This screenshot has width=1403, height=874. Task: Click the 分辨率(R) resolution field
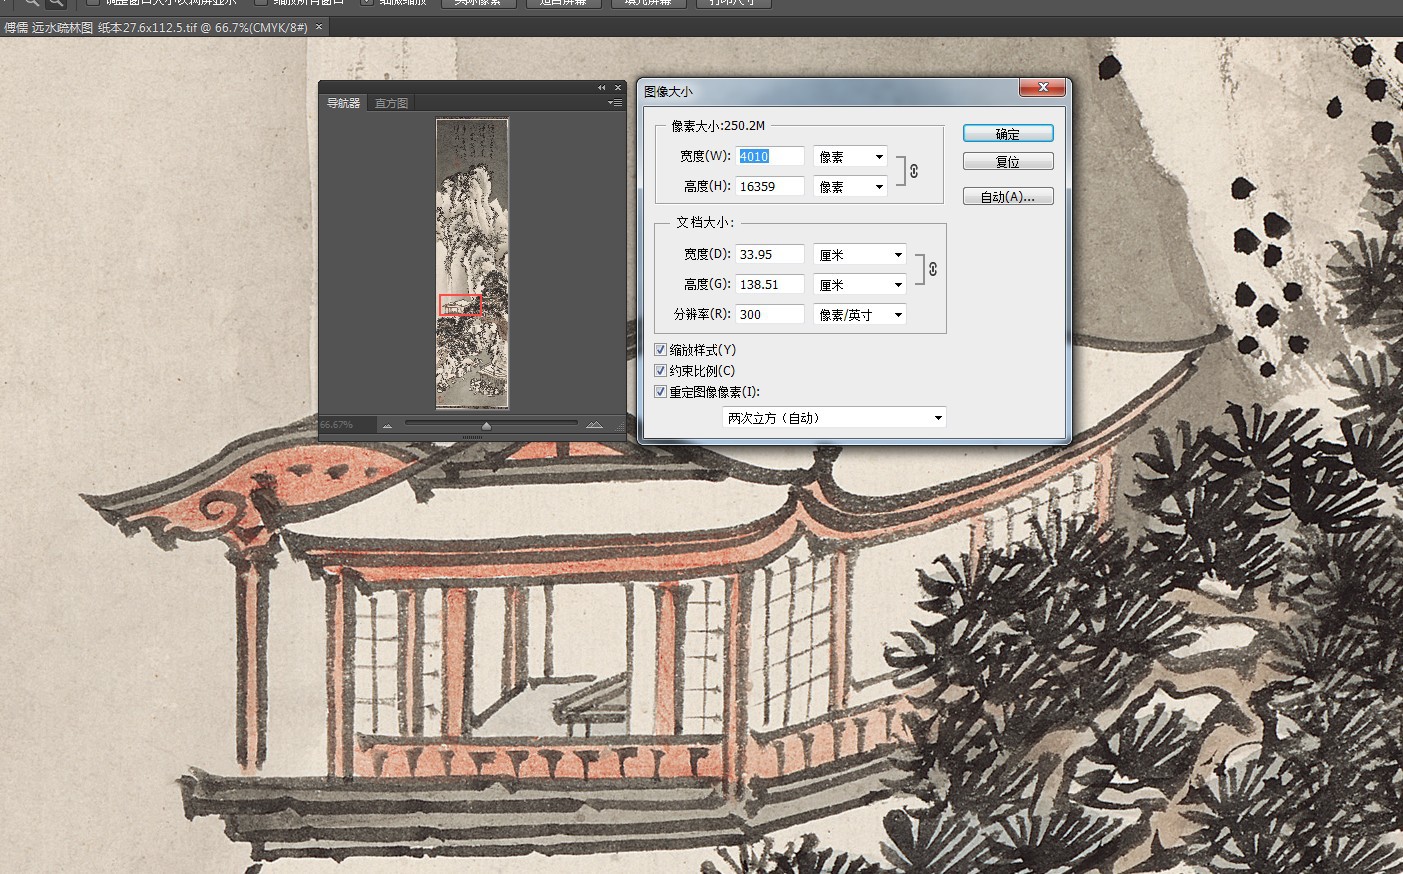pos(770,315)
